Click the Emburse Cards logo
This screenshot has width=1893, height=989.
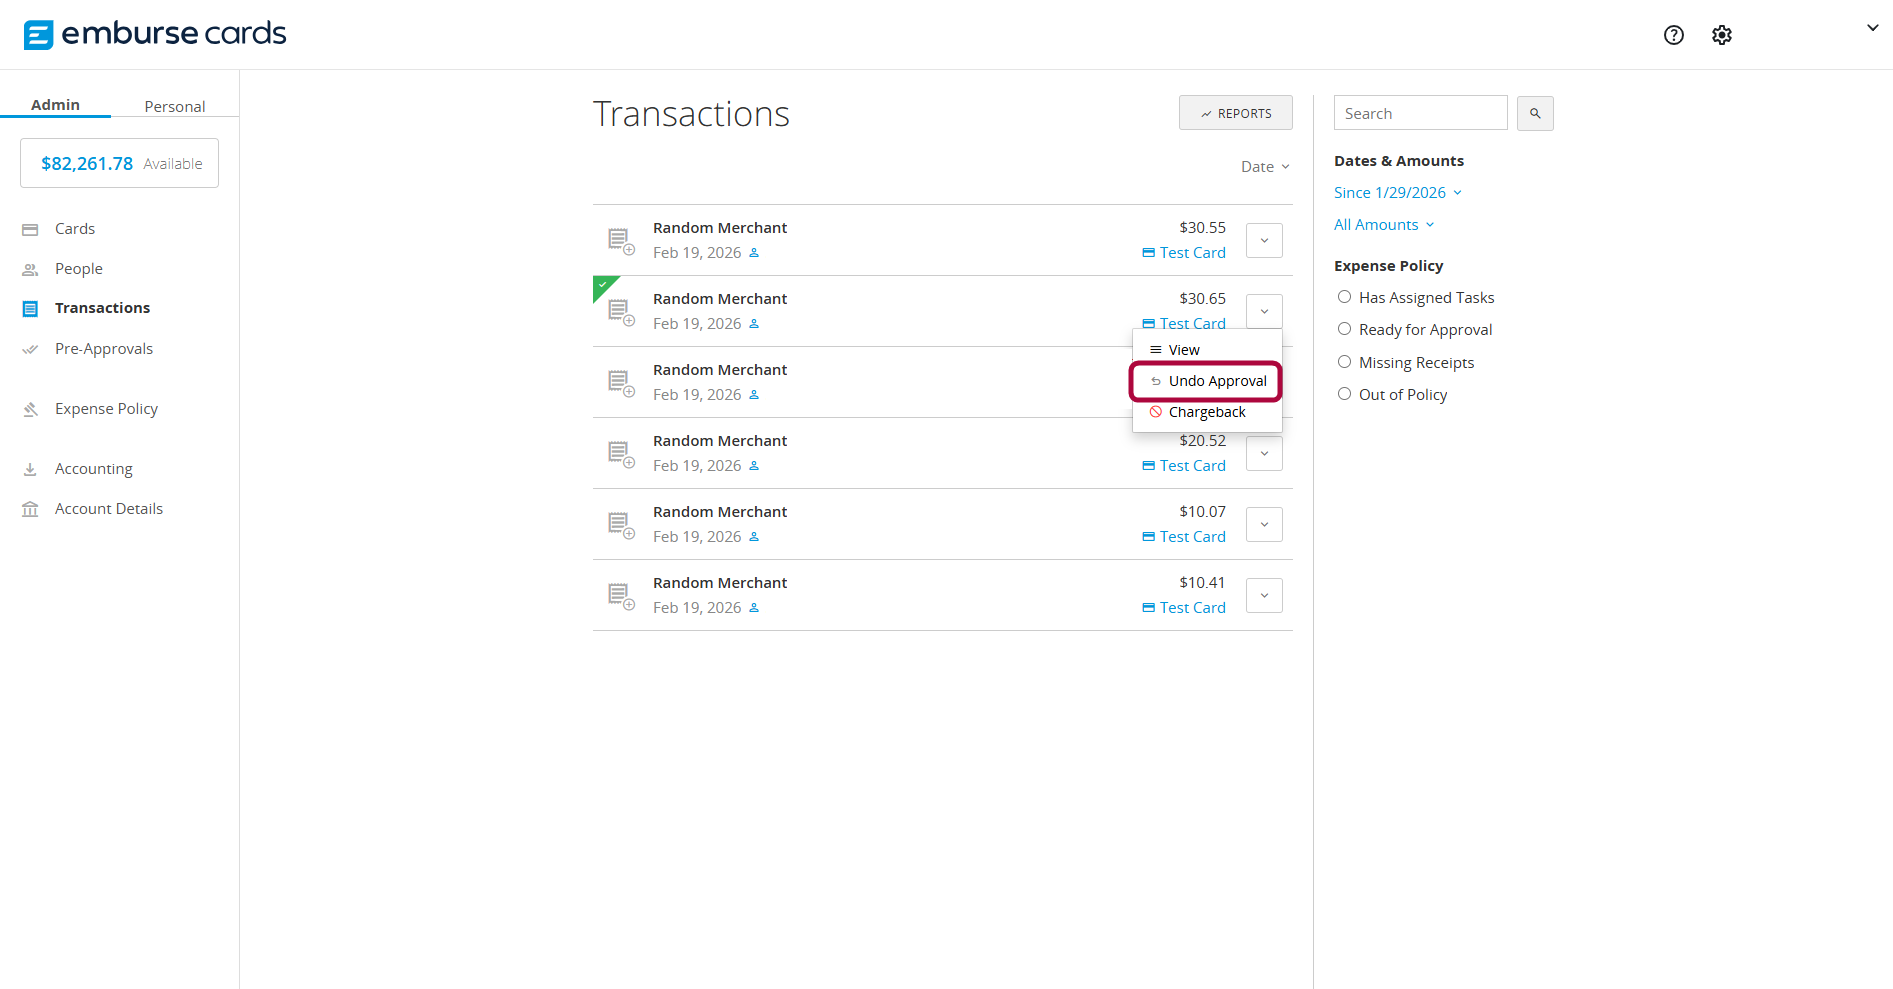click(x=155, y=34)
